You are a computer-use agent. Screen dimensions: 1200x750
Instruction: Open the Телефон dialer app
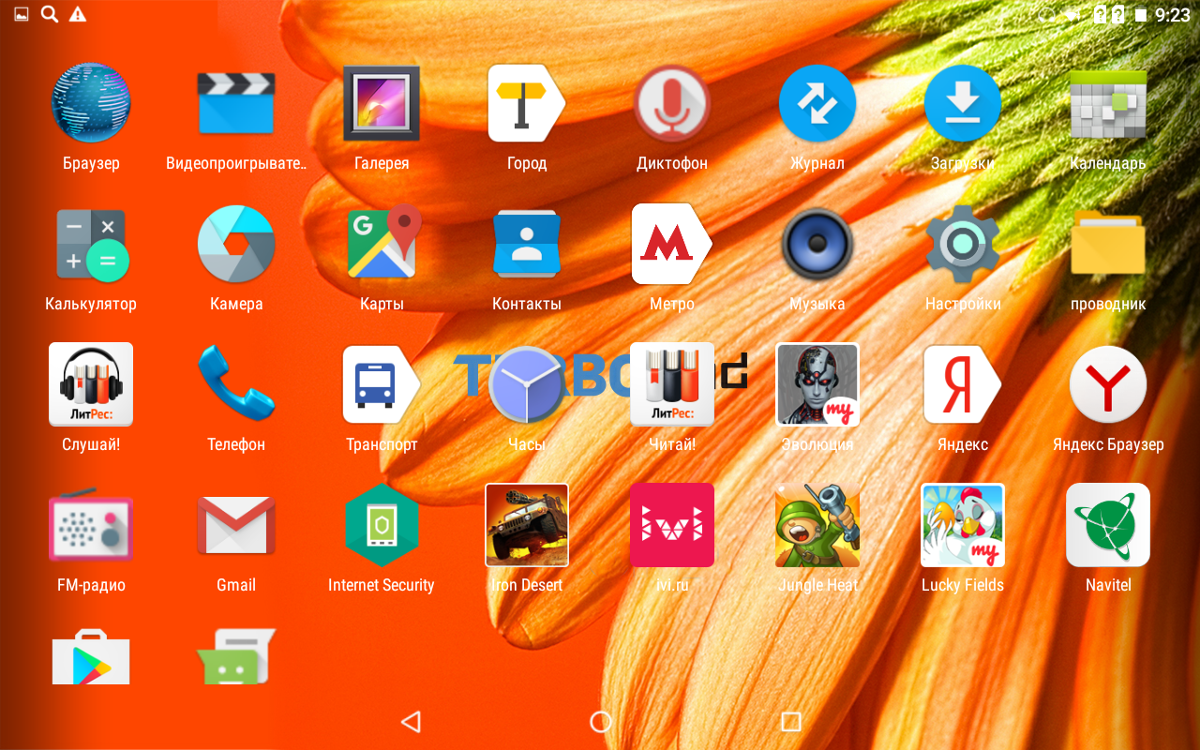(236, 384)
